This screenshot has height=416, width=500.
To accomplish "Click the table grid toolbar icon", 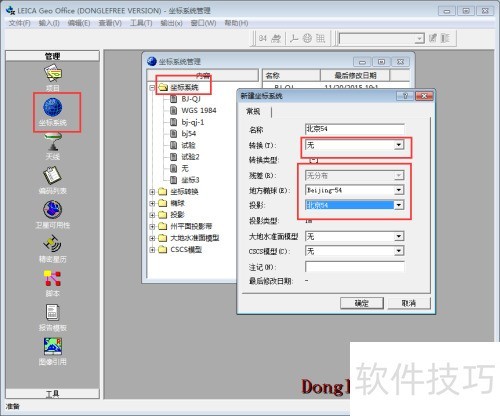I will click(320, 39).
